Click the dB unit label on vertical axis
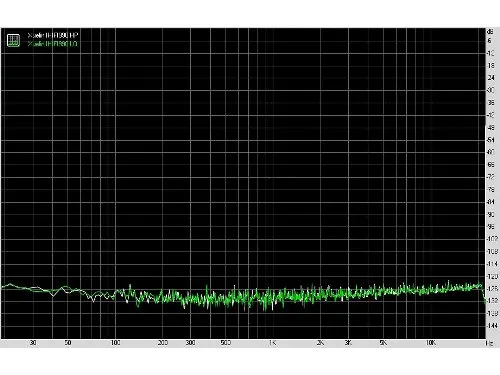Screen dimensions: 500x375 490,32
